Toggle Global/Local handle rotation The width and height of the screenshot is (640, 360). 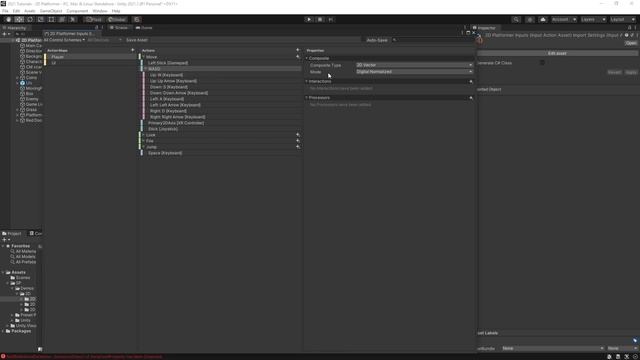click(117, 20)
